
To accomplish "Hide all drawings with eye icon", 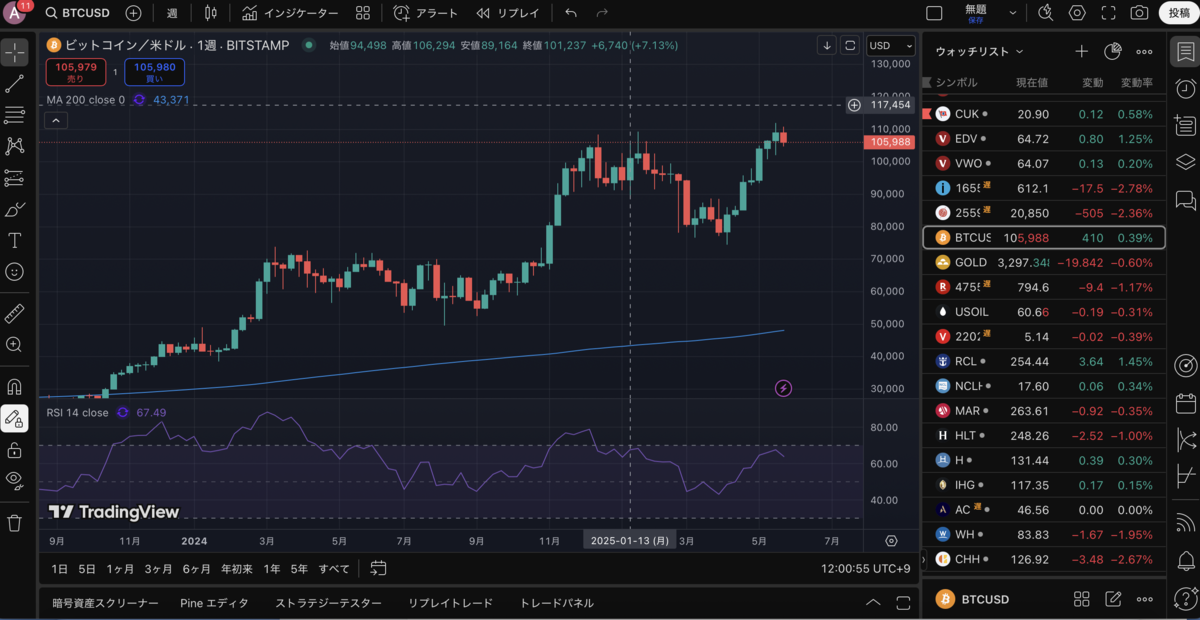I will tap(15, 479).
